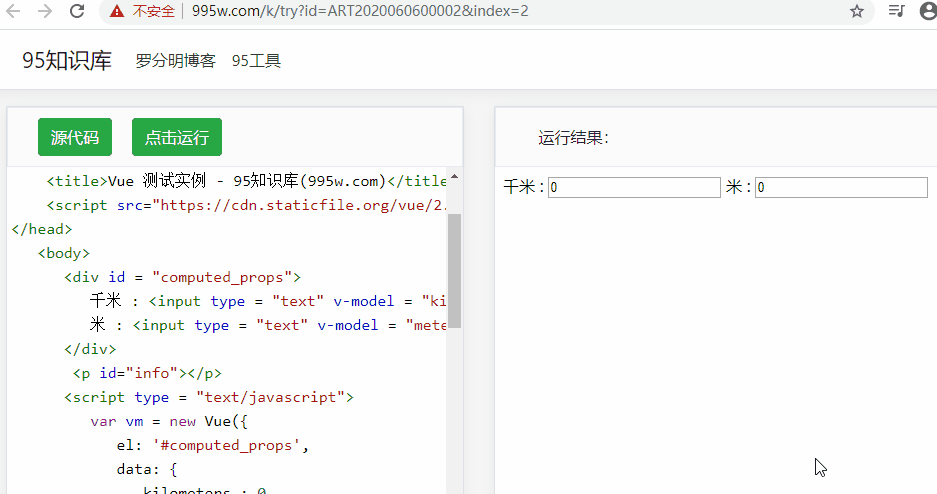937x494 pixels.
Task: Focus the 米 input field
Action: (841, 187)
